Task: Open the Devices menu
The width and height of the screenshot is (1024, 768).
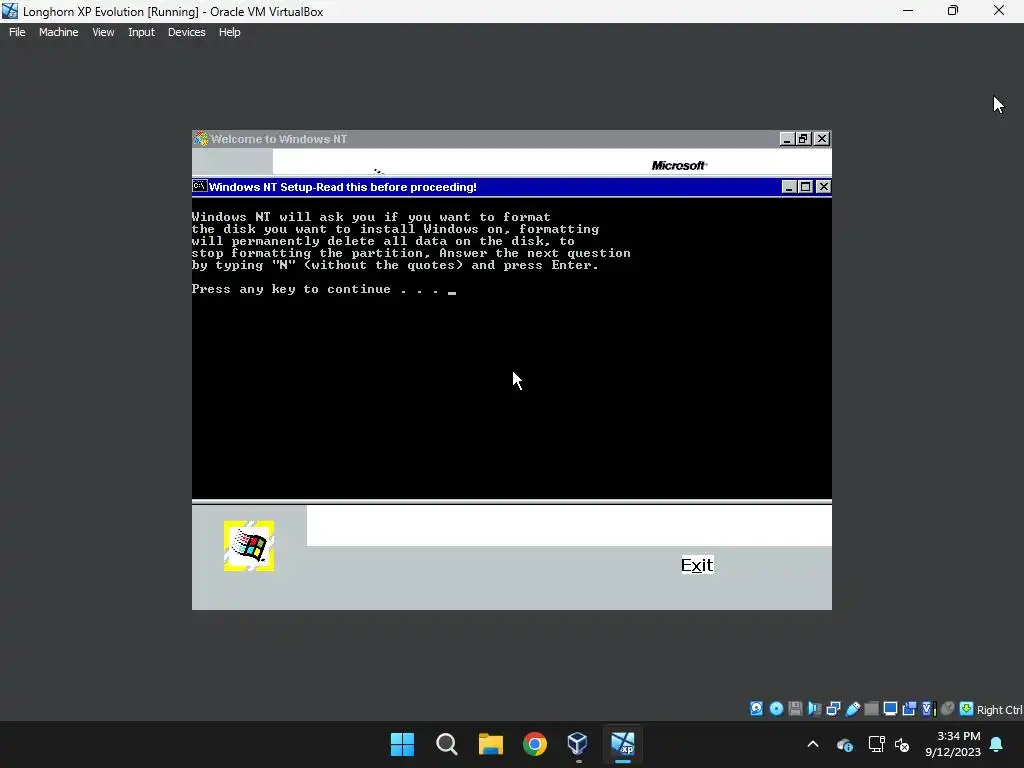Action: (186, 32)
